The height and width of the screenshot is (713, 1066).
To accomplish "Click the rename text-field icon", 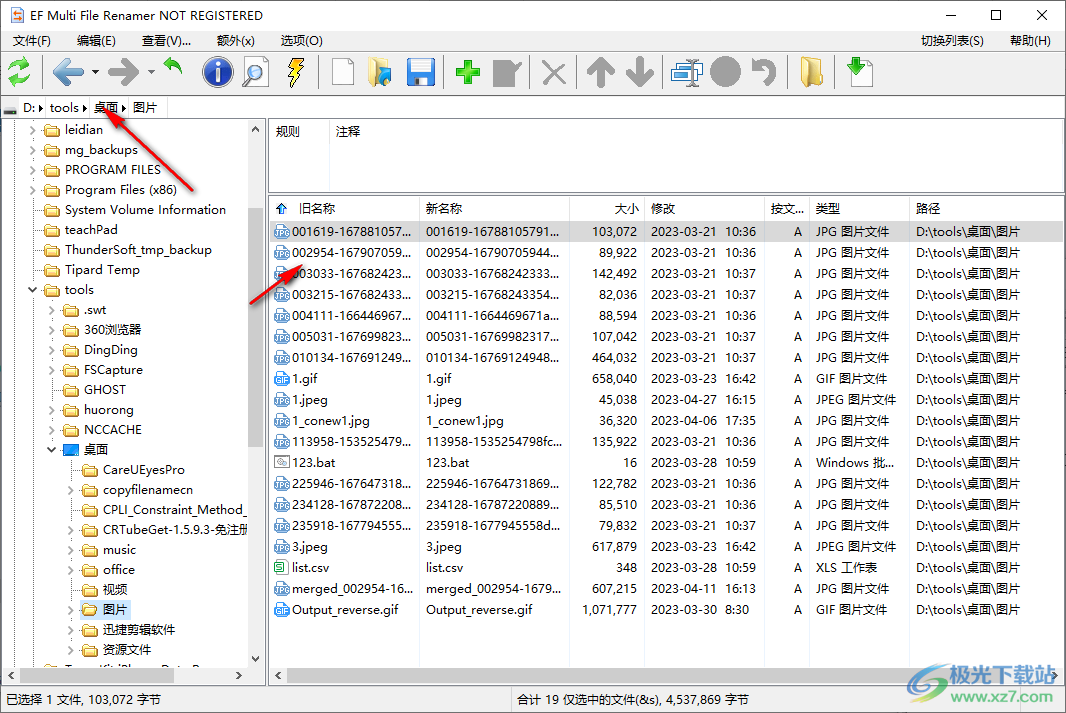I will [x=687, y=72].
